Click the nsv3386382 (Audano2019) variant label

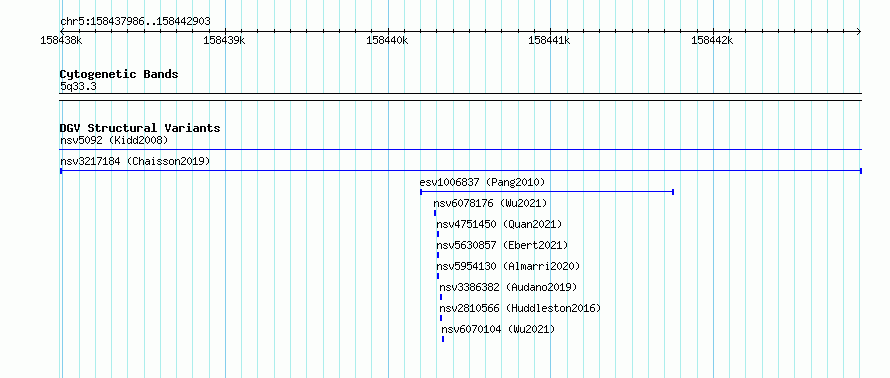[508, 287]
